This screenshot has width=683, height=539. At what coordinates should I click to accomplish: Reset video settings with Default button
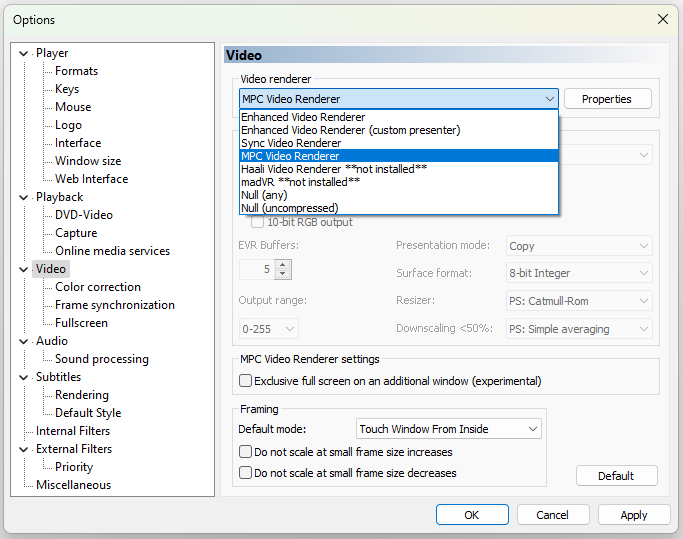point(616,476)
